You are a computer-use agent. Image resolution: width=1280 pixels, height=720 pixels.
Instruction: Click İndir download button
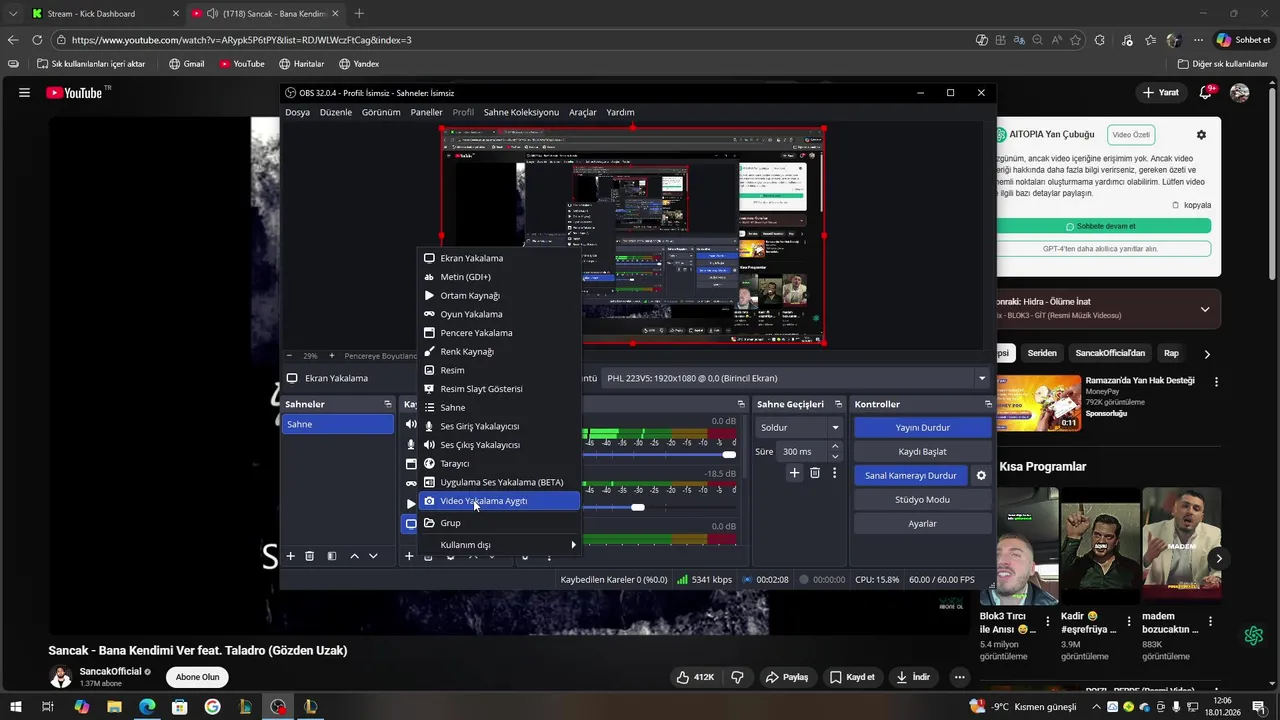(x=913, y=677)
